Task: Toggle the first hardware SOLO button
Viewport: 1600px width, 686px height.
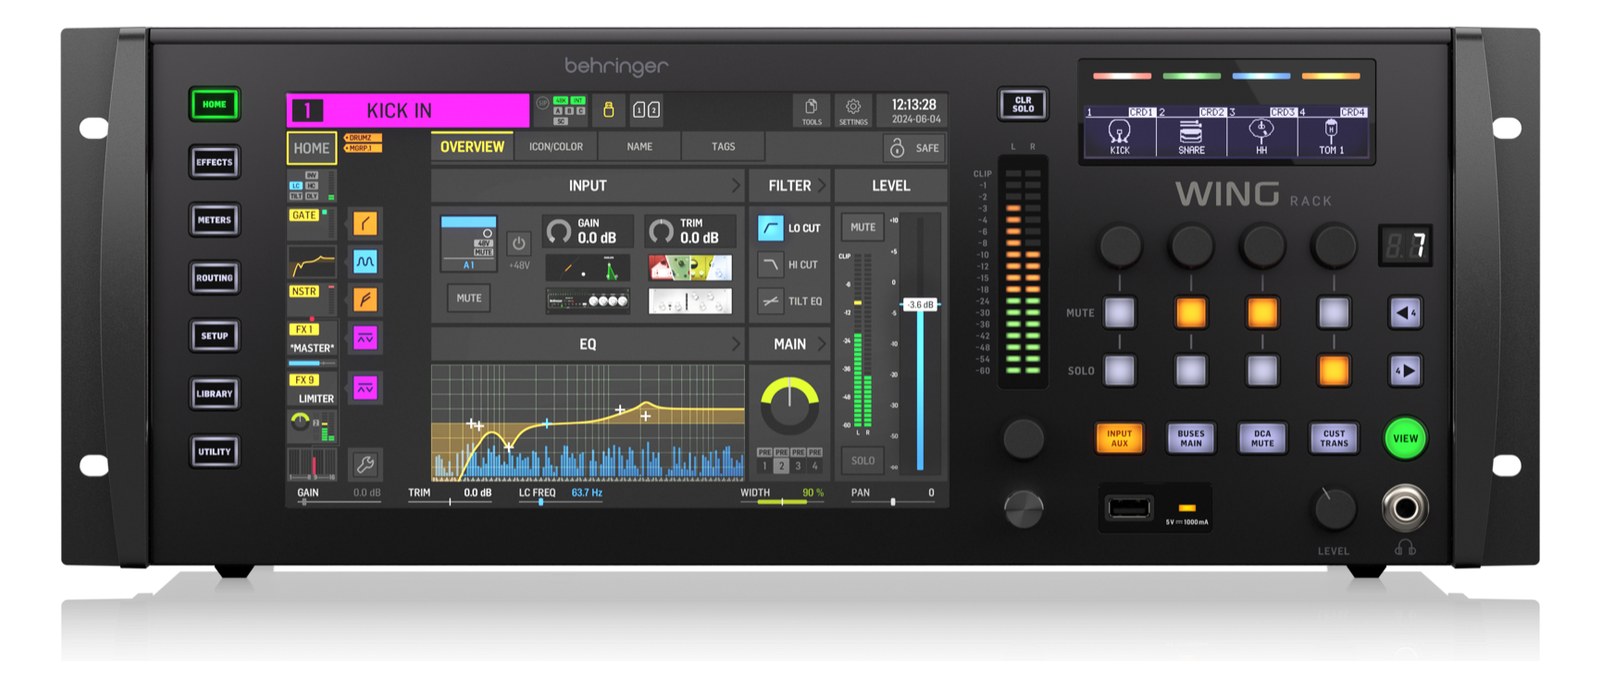Action: coord(1120,370)
